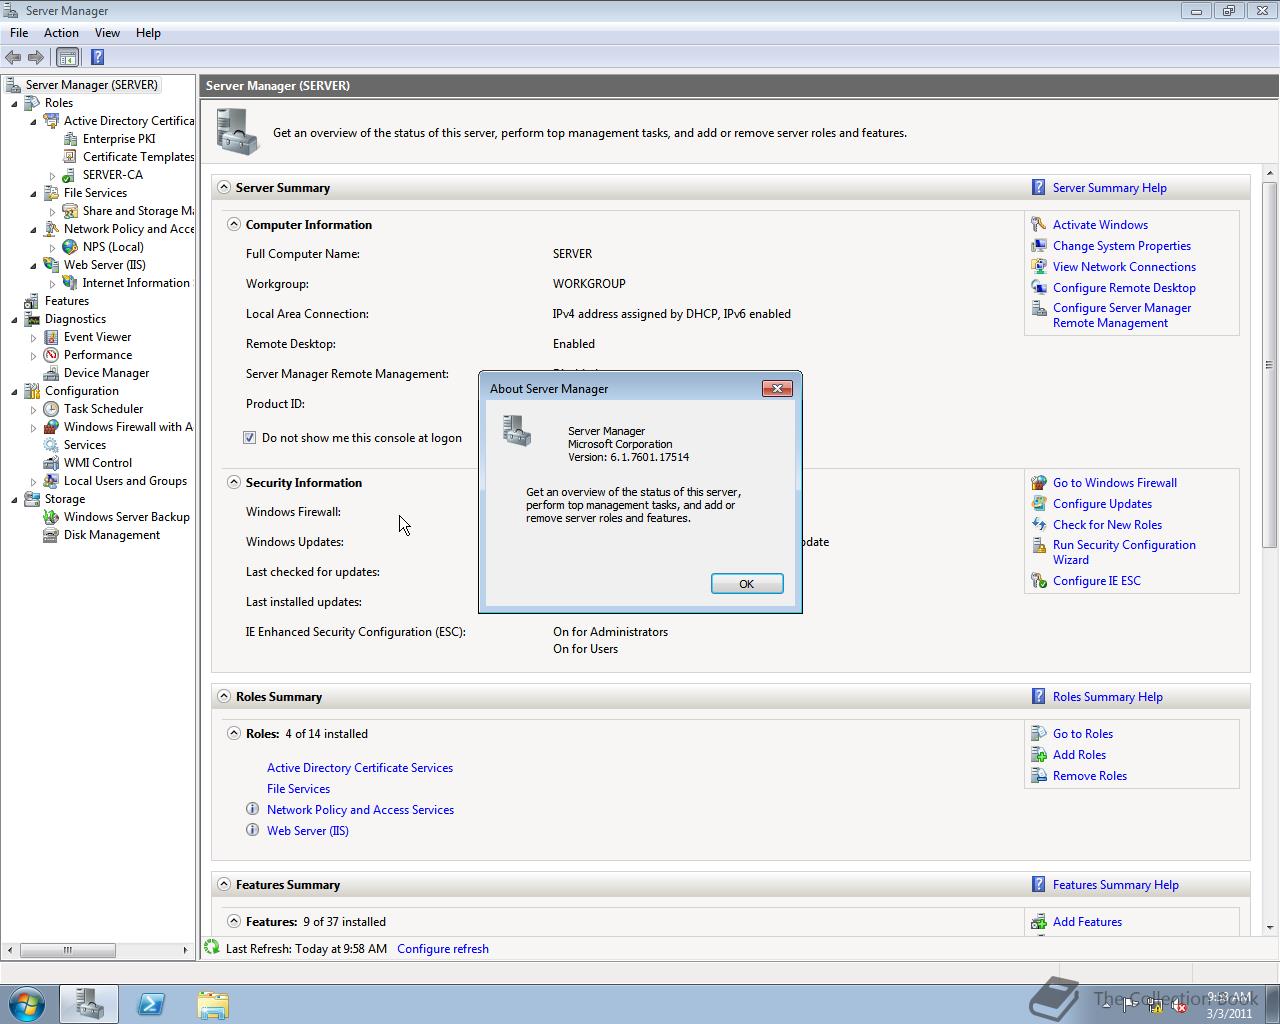
Task: Click the Go to Windows Firewall icon
Action: click(x=1039, y=483)
